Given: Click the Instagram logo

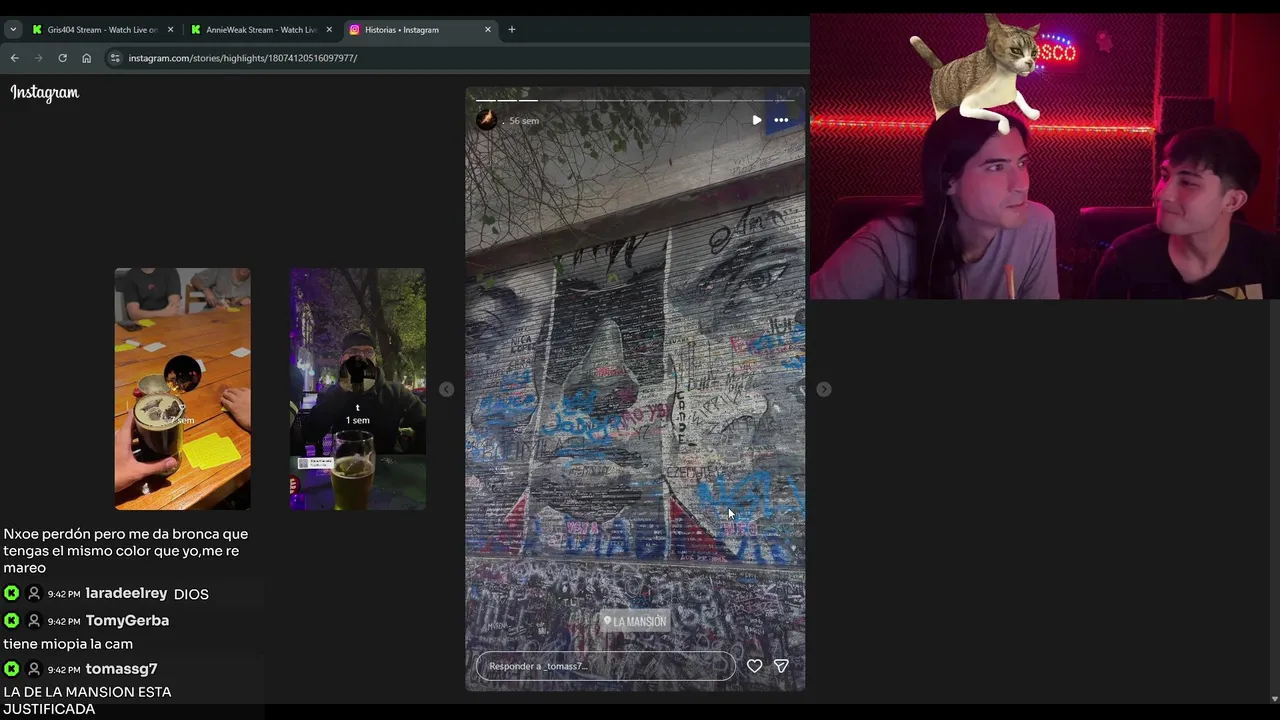Looking at the screenshot, I should tap(45, 93).
